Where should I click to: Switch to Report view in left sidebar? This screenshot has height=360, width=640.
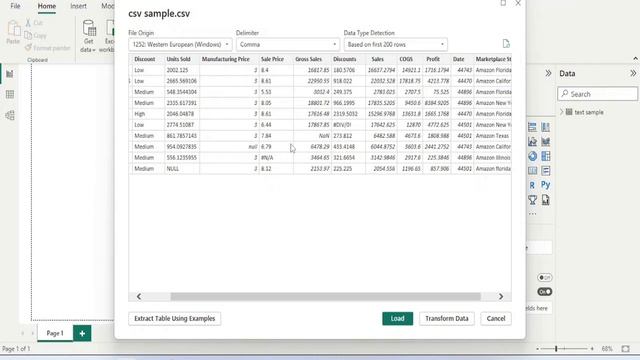click(10, 74)
